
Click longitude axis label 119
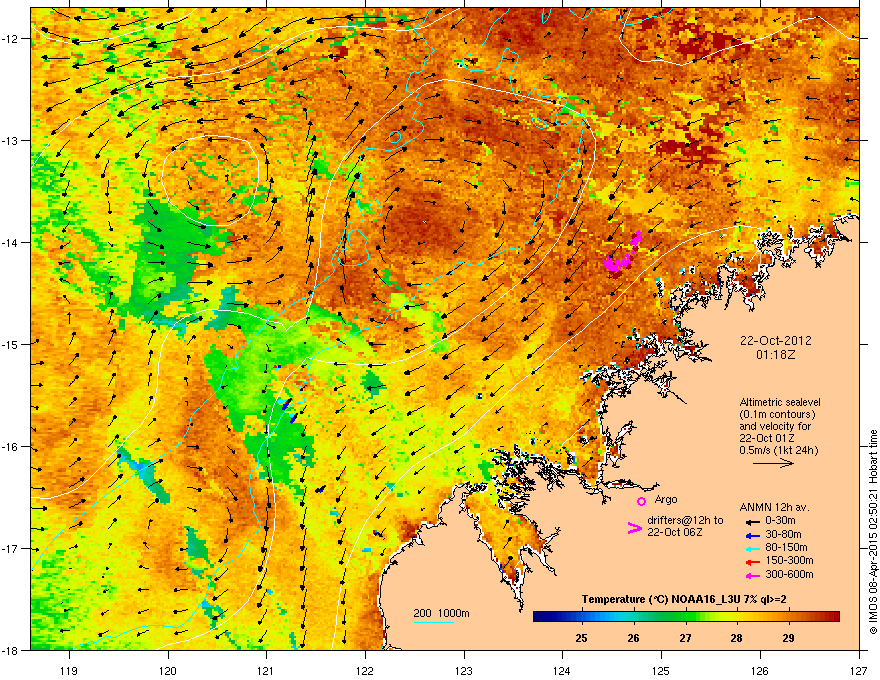(x=69, y=670)
